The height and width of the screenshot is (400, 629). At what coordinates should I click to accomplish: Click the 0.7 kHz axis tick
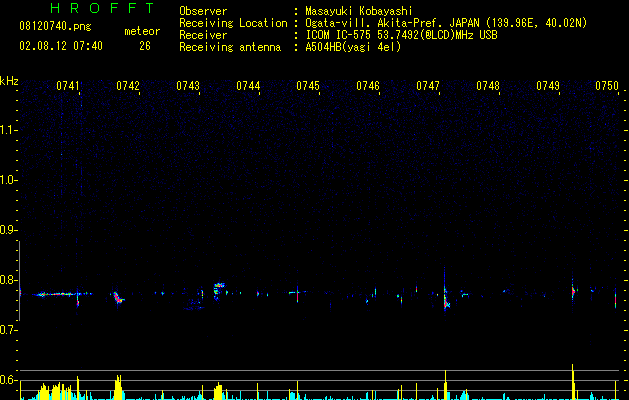tap(7, 330)
